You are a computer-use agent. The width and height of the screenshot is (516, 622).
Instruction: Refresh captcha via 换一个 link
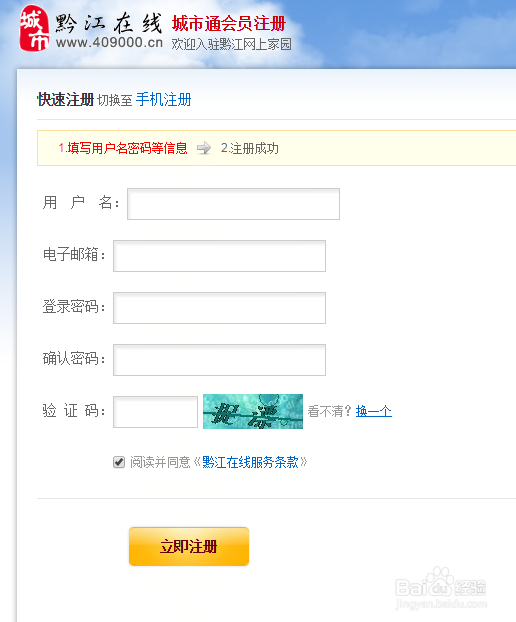tap(374, 411)
